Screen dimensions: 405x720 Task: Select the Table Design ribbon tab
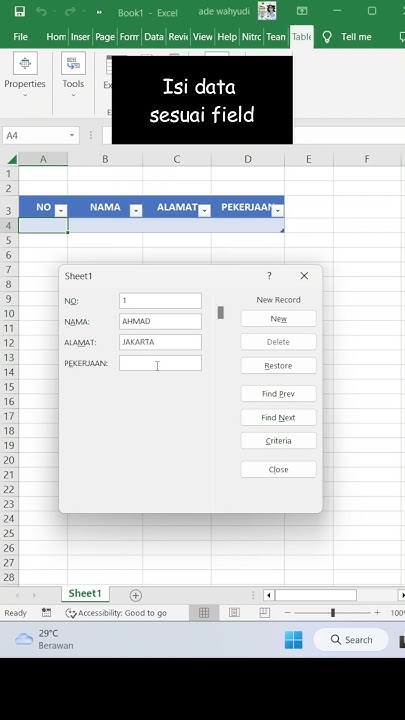[x=302, y=37]
